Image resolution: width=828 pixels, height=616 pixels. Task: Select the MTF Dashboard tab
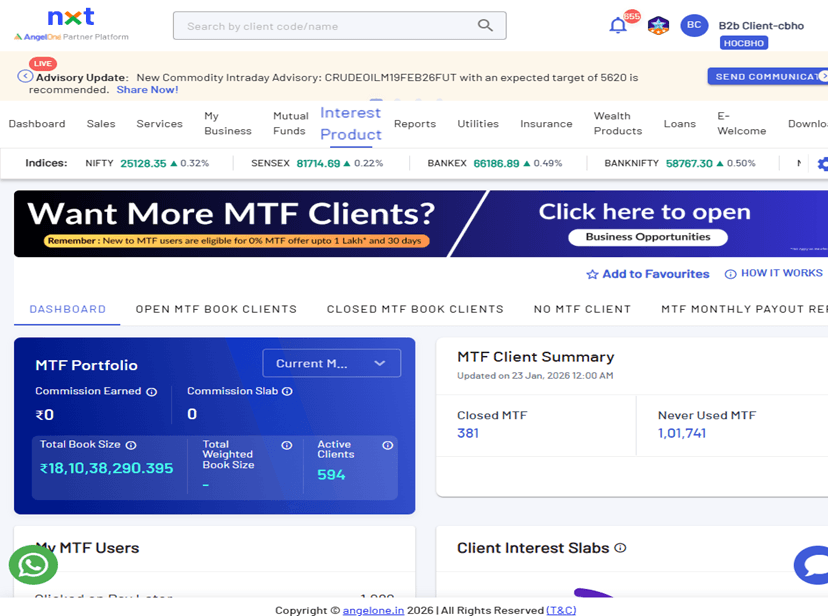tap(68, 309)
